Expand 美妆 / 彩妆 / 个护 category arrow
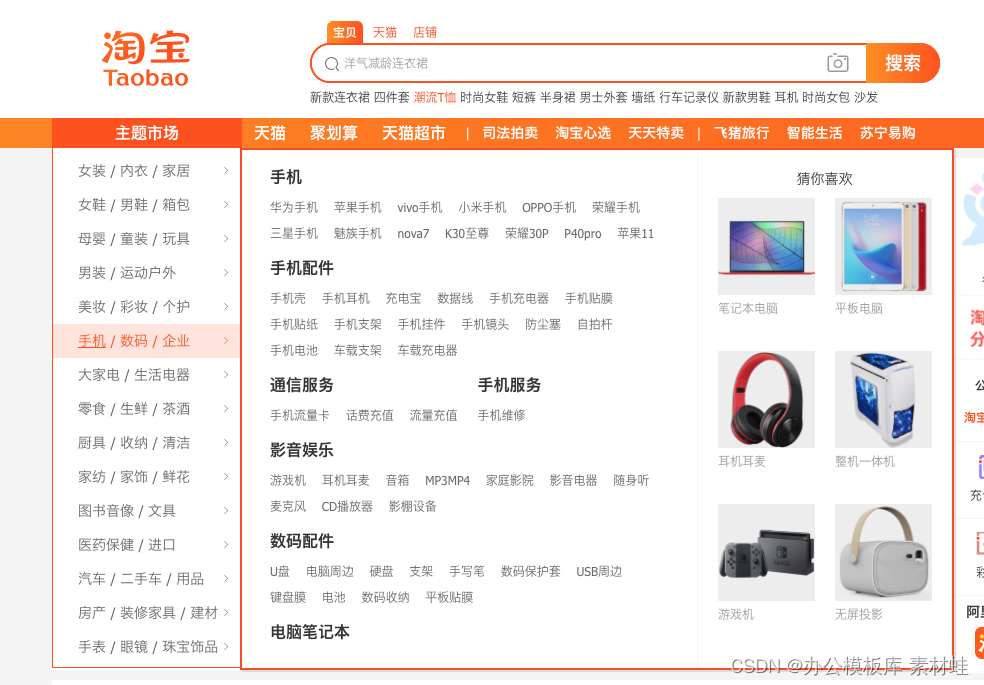This screenshot has height=685, width=984. click(x=226, y=306)
